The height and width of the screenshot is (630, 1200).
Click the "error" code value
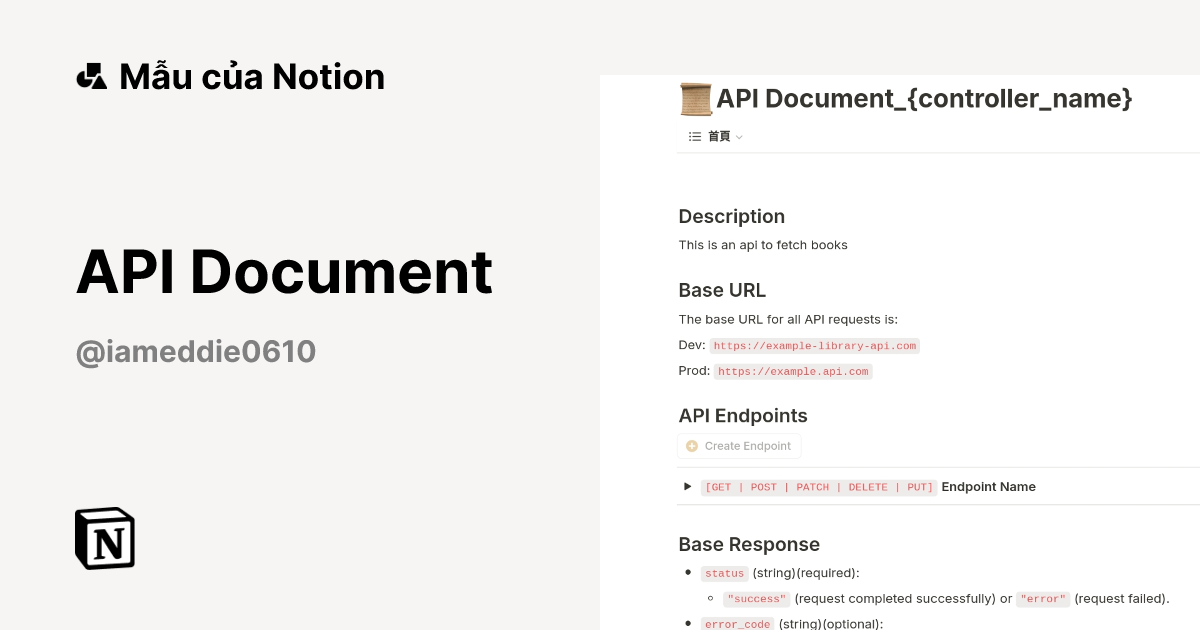(1043, 599)
